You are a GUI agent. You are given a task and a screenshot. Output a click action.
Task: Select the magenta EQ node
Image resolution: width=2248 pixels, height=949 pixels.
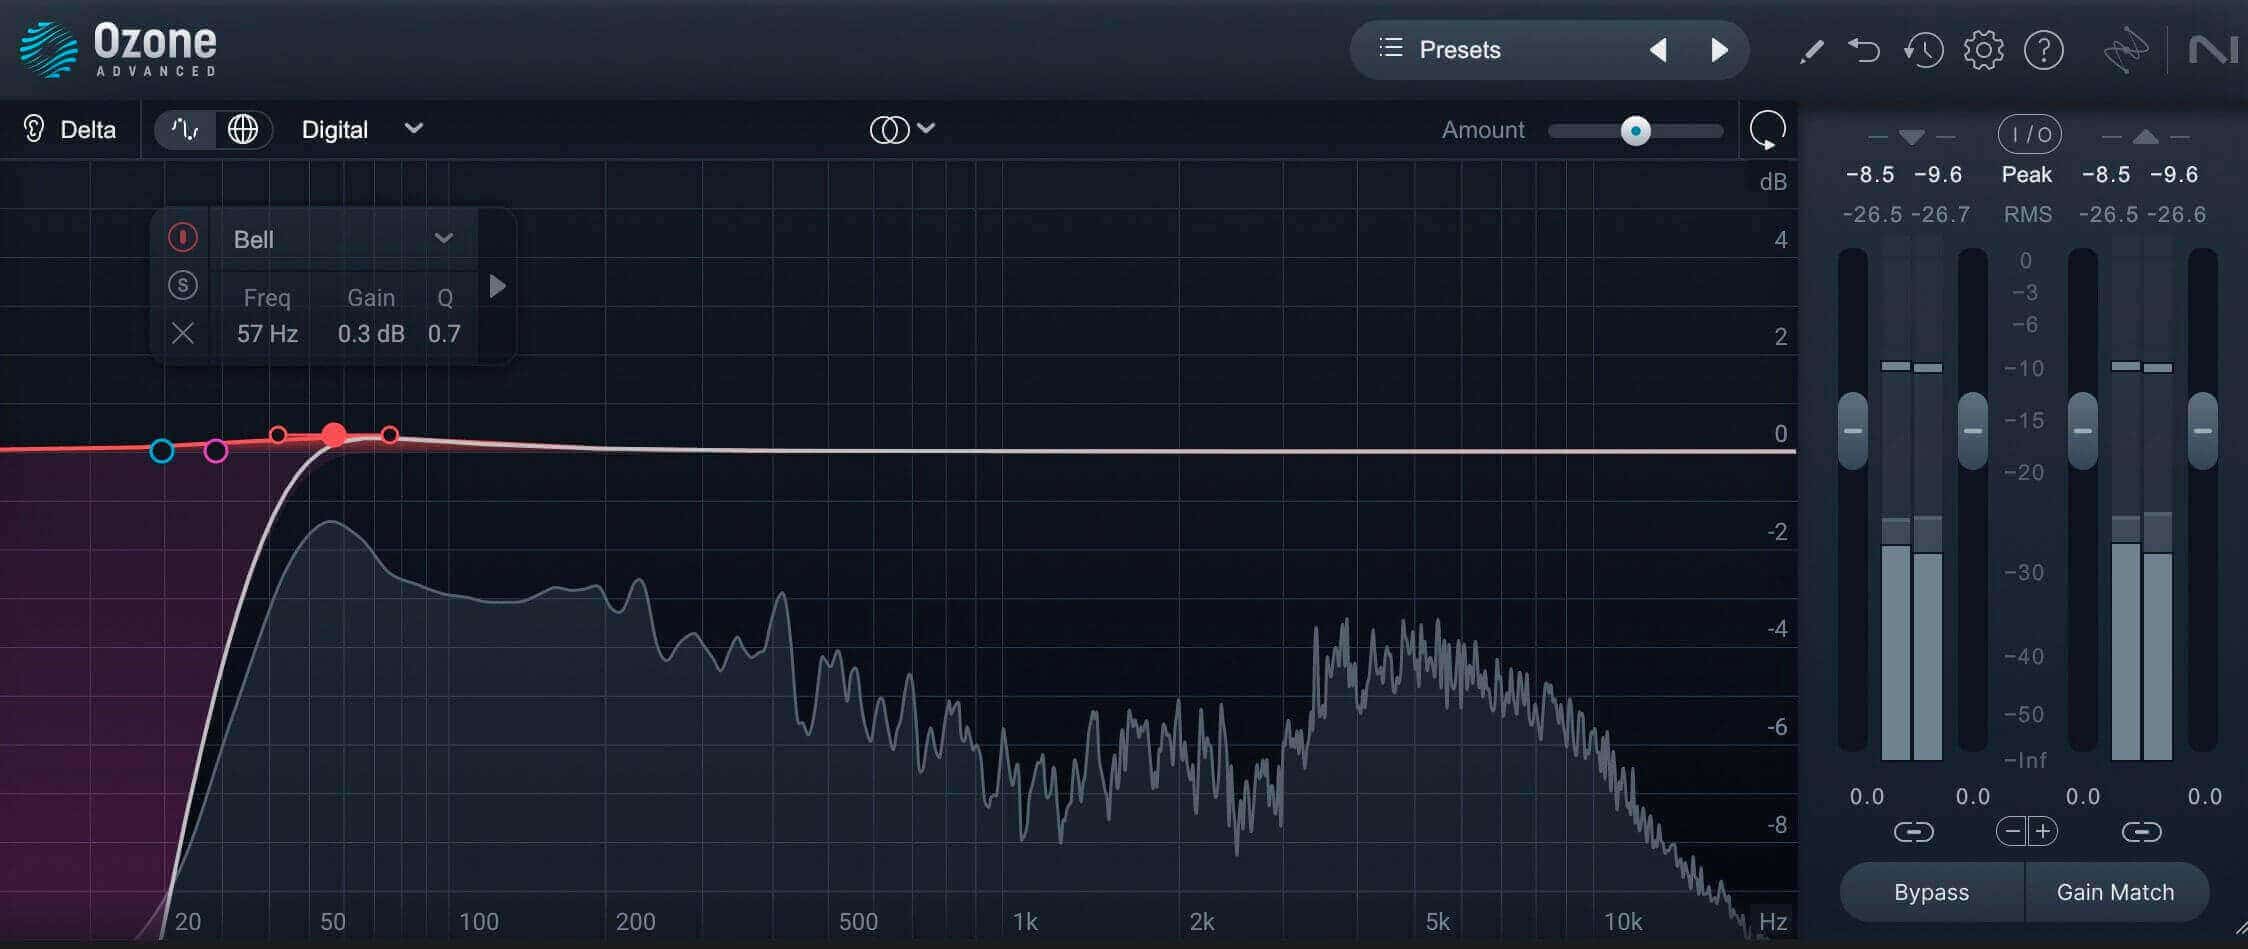point(215,451)
